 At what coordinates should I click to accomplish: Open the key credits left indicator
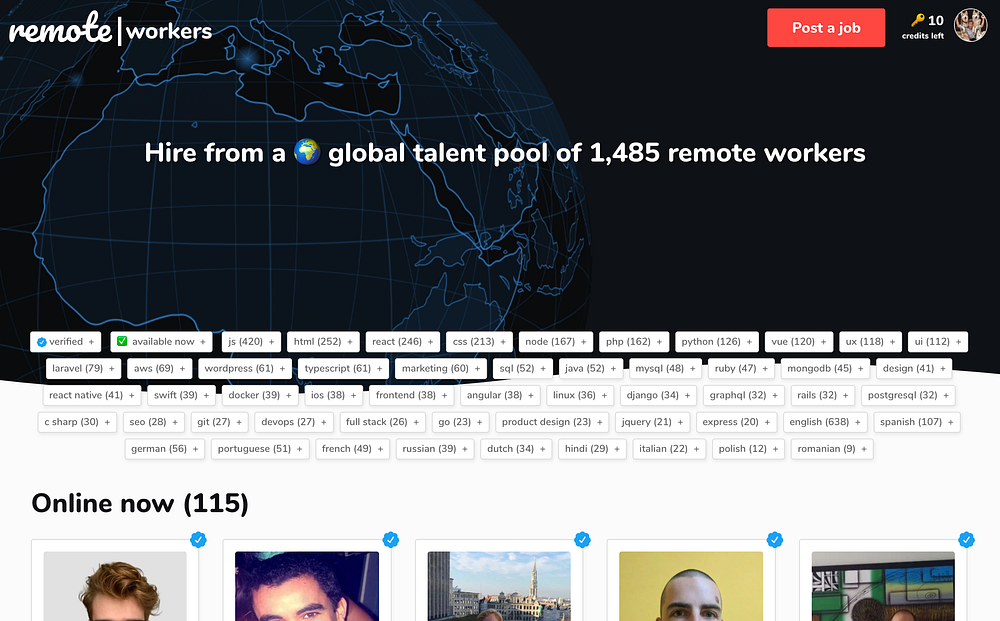[923, 27]
